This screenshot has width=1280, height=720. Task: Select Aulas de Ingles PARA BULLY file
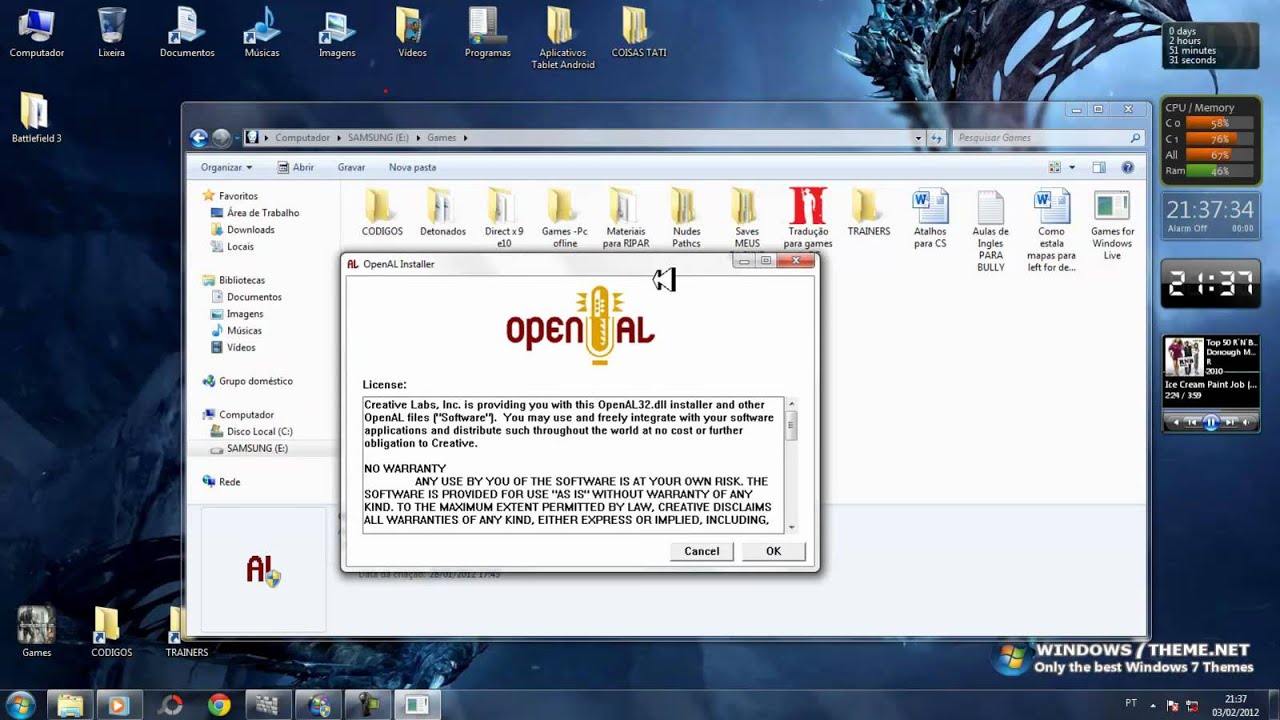click(x=991, y=230)
